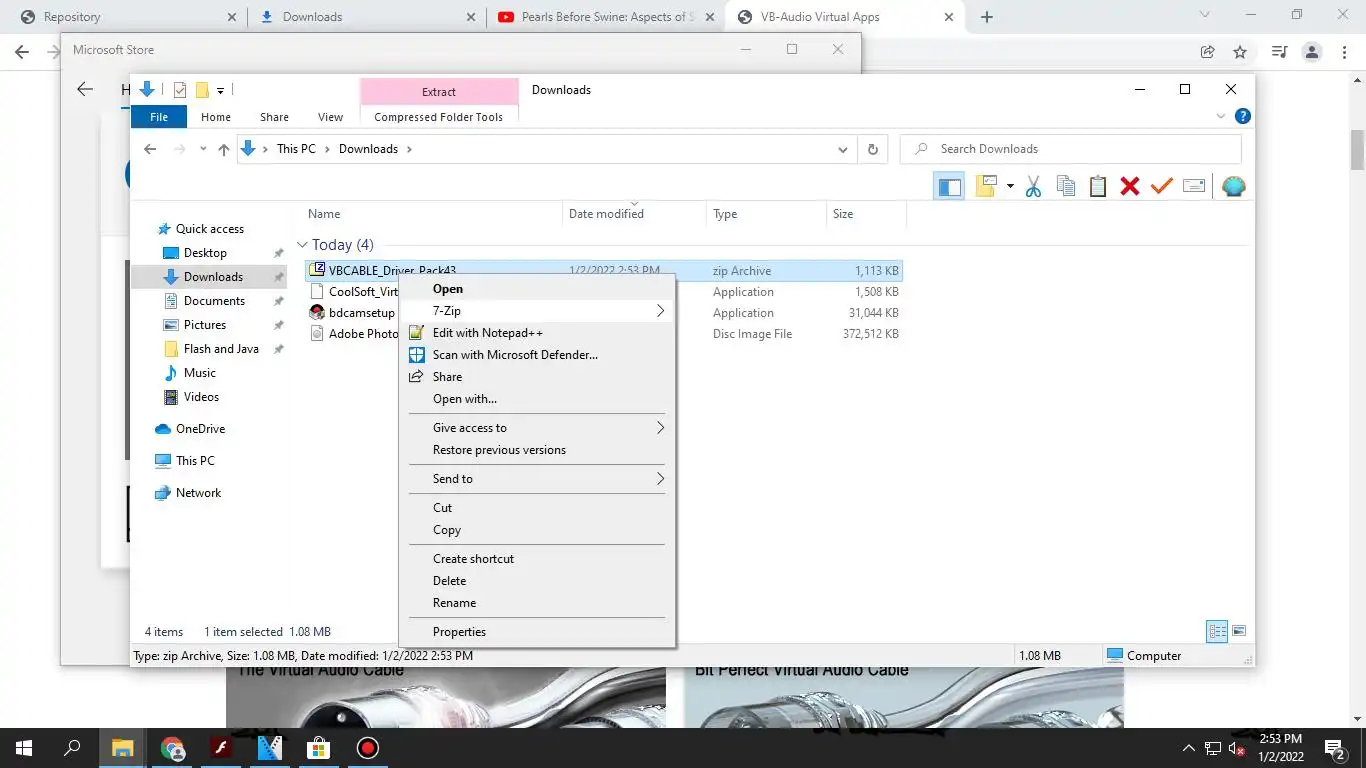The width and height of the screenshot is (1366, 768).
Task: Open the Home ribbon tab
Action: pos(216,117)
